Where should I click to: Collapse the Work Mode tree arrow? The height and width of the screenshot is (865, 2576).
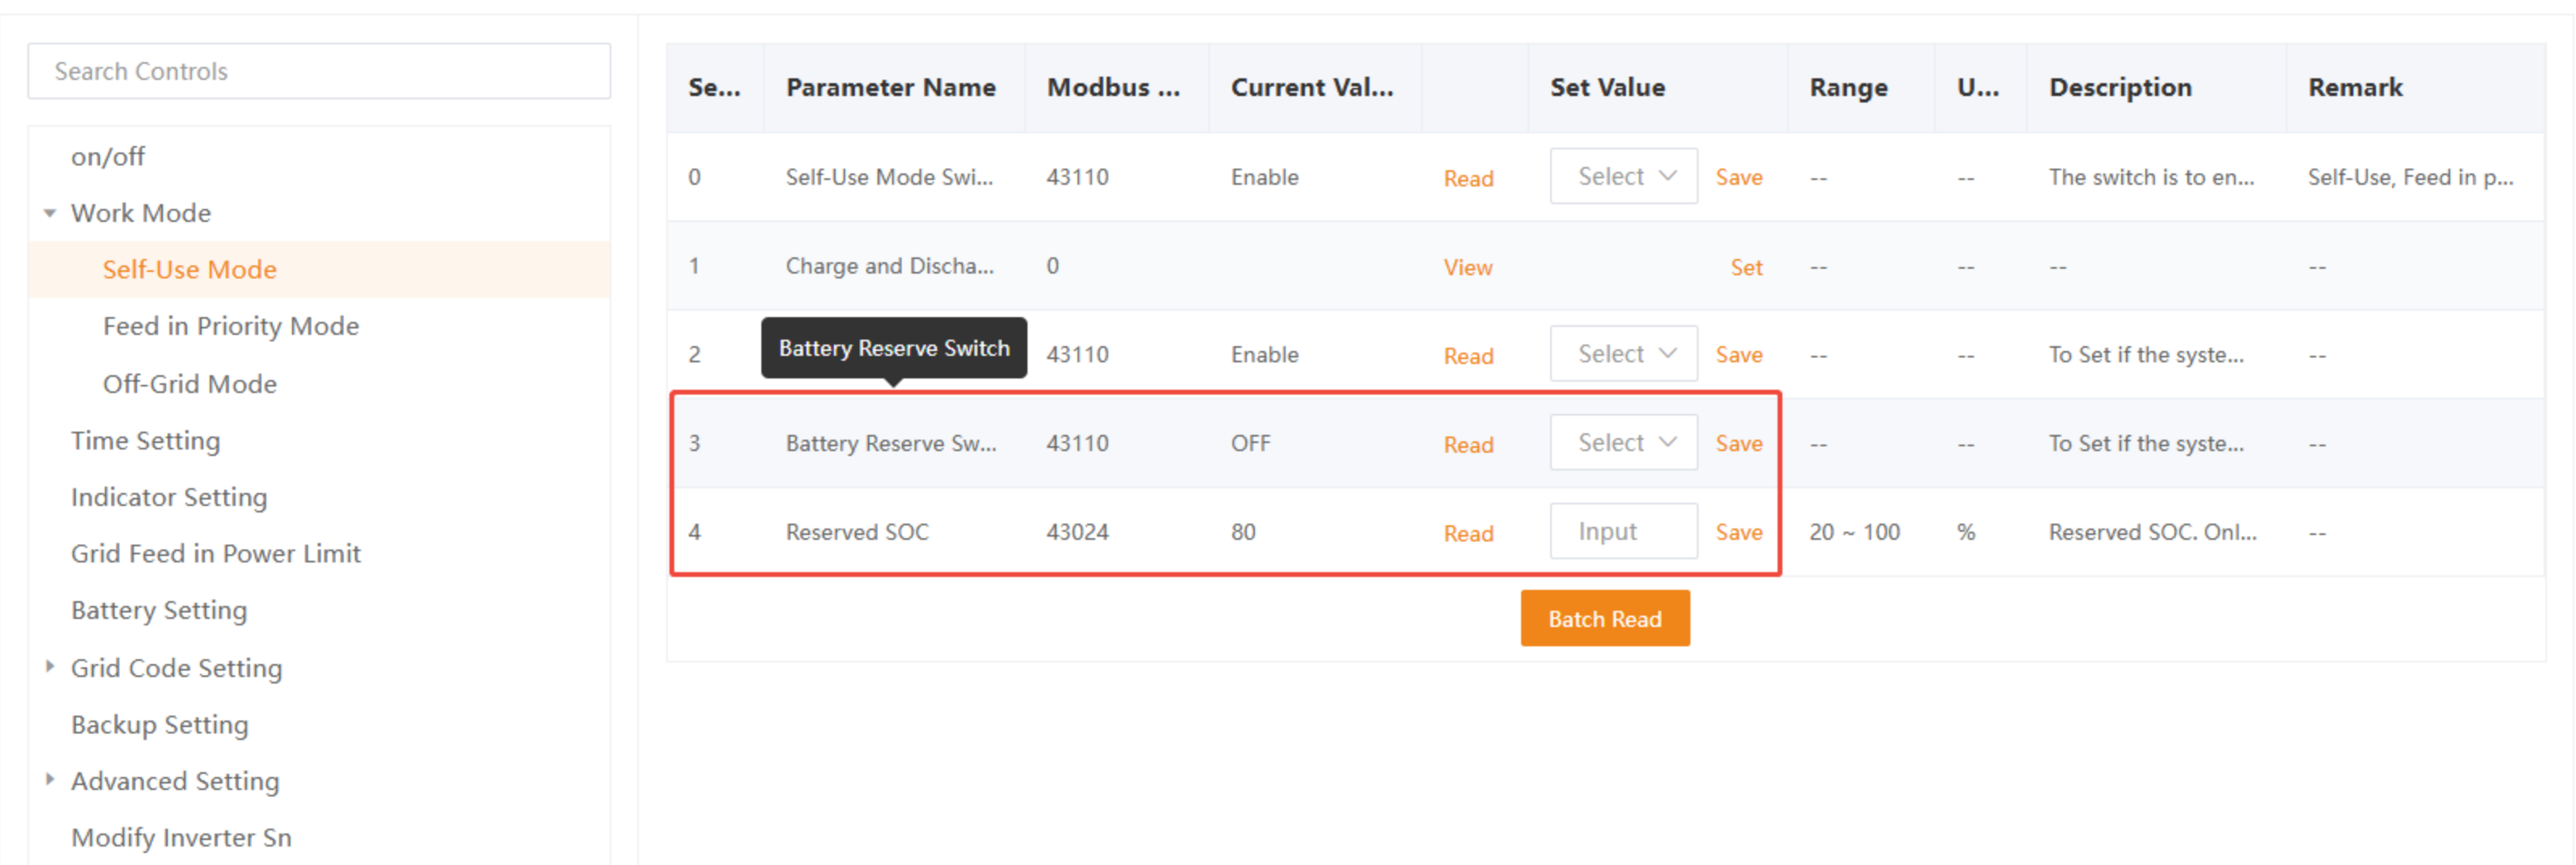(x=50, y=213)
